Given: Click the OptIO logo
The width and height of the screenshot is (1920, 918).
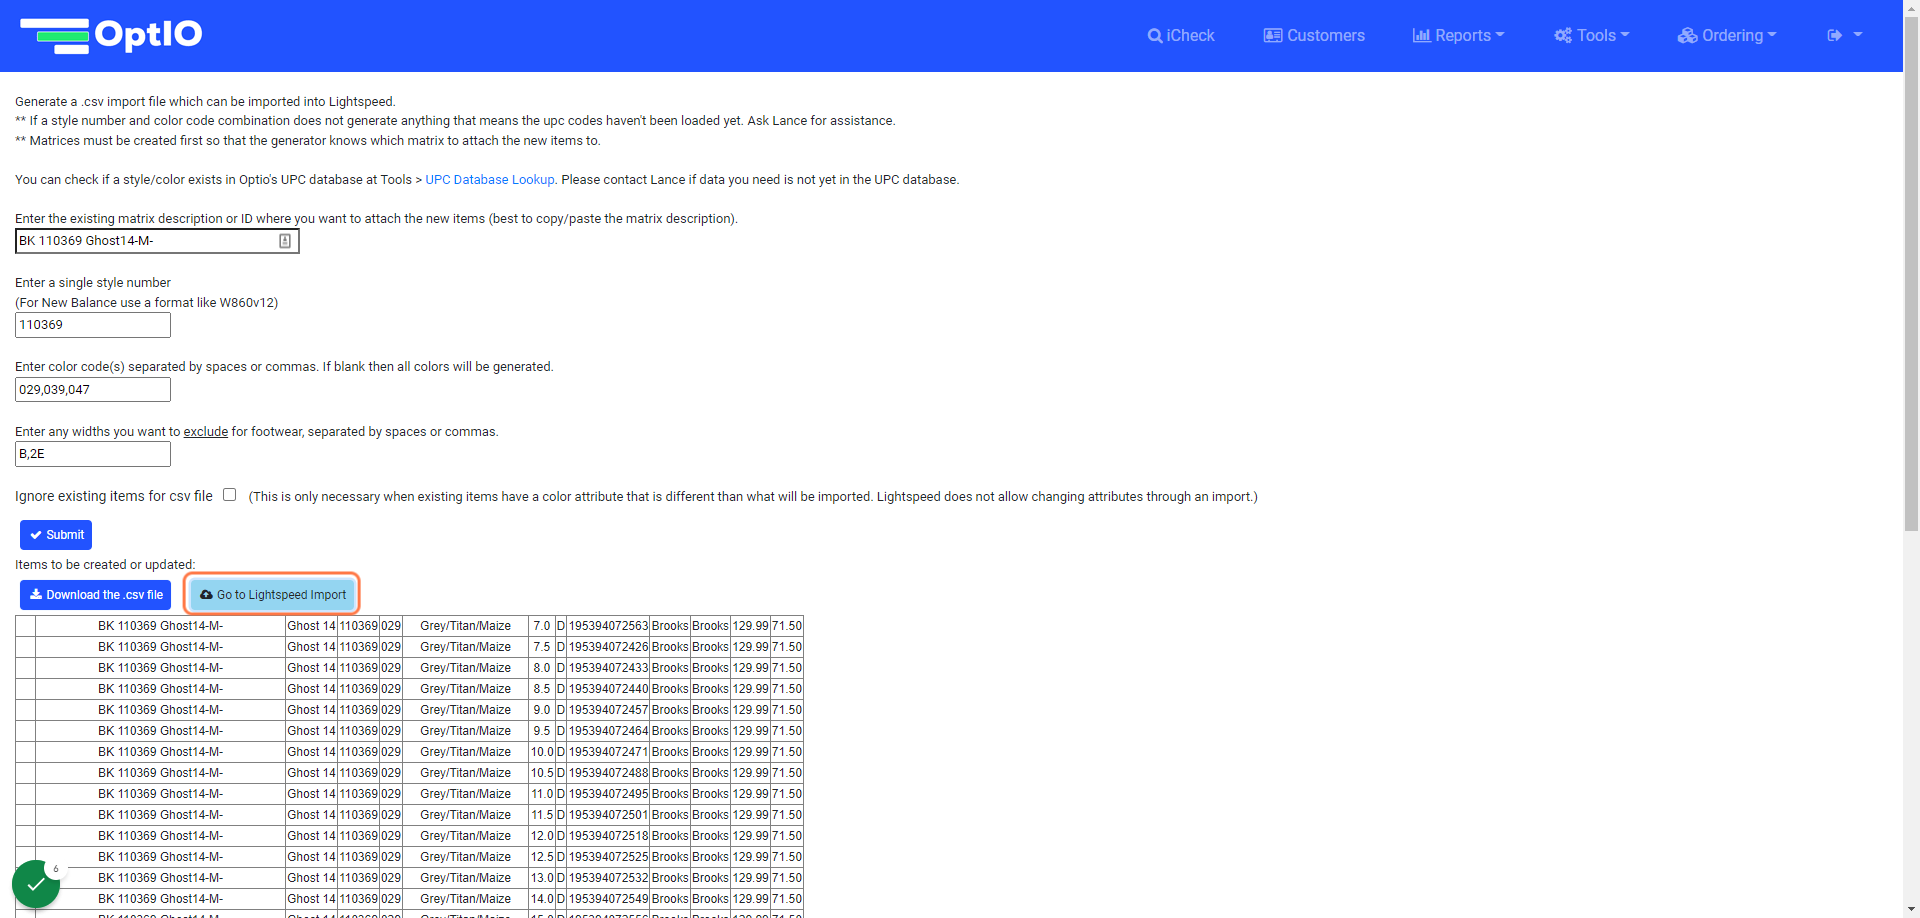Looking at the screenshot, I should coord(111,35).
